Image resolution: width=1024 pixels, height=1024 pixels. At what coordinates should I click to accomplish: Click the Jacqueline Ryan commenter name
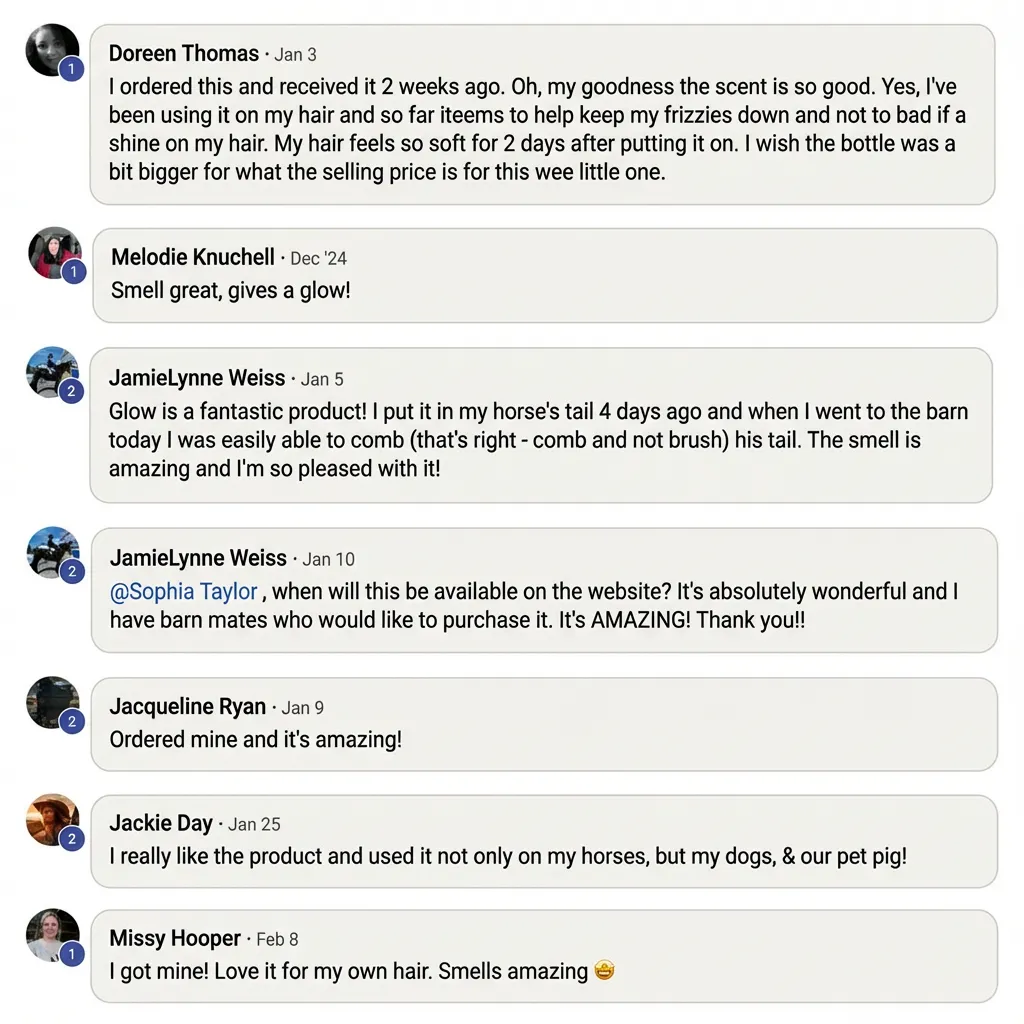188,706
